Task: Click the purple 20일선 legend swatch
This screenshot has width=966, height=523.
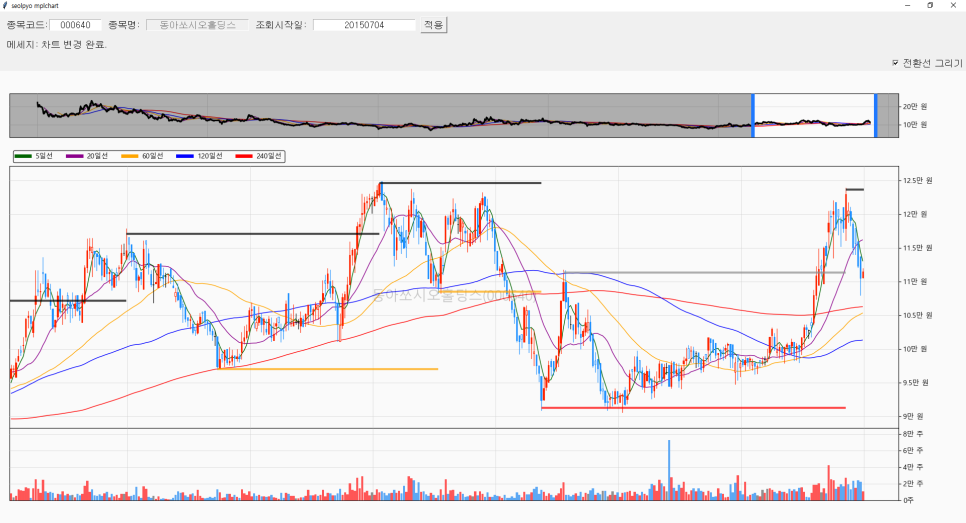Action: 75,156
